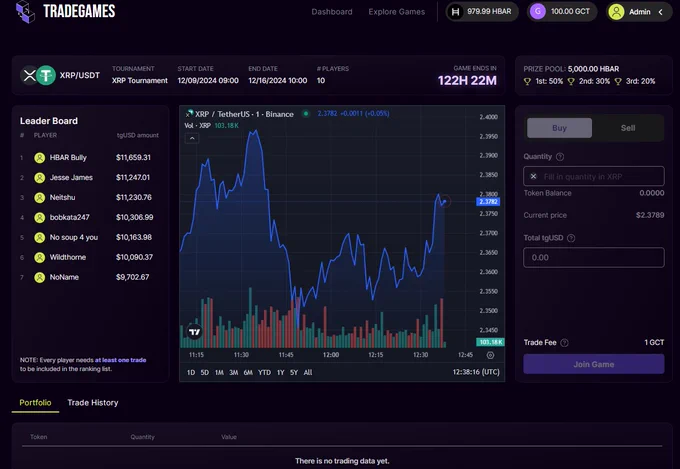Click HBAR Bully's $11,659.31 amount
The width and height of the screenshot is (680, 469).
tap(134, 157)
